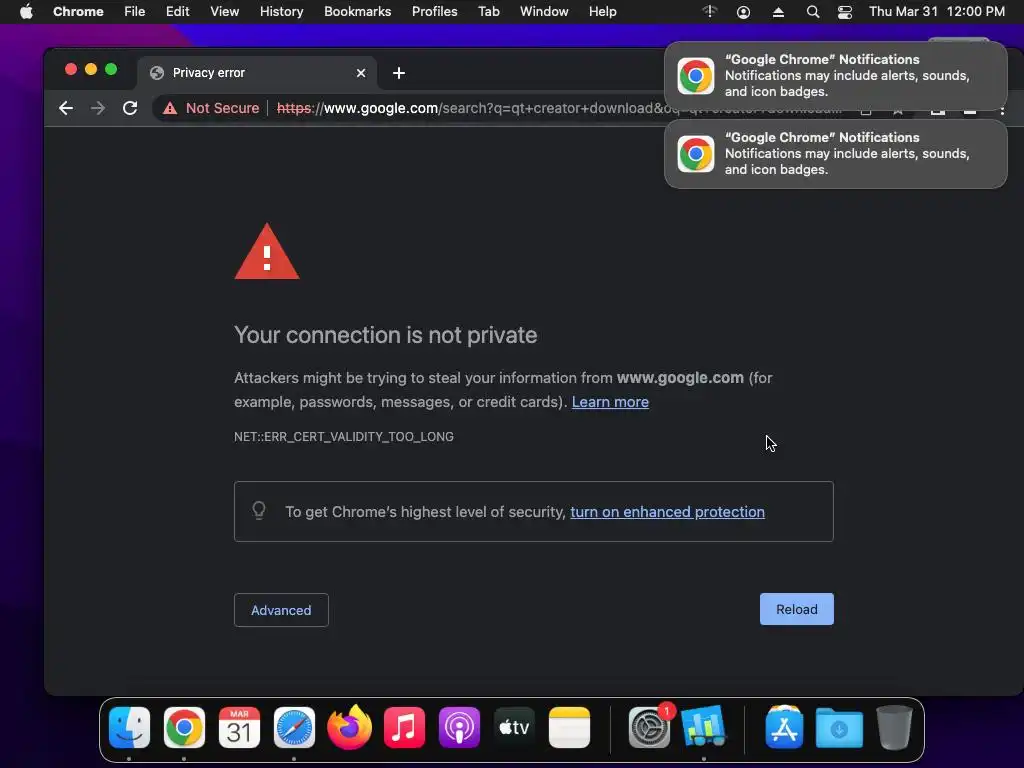This screenshot has height=768, width=1024.
Task: Reload the page with the toolbar refresh icon
Action: (130, 108)
